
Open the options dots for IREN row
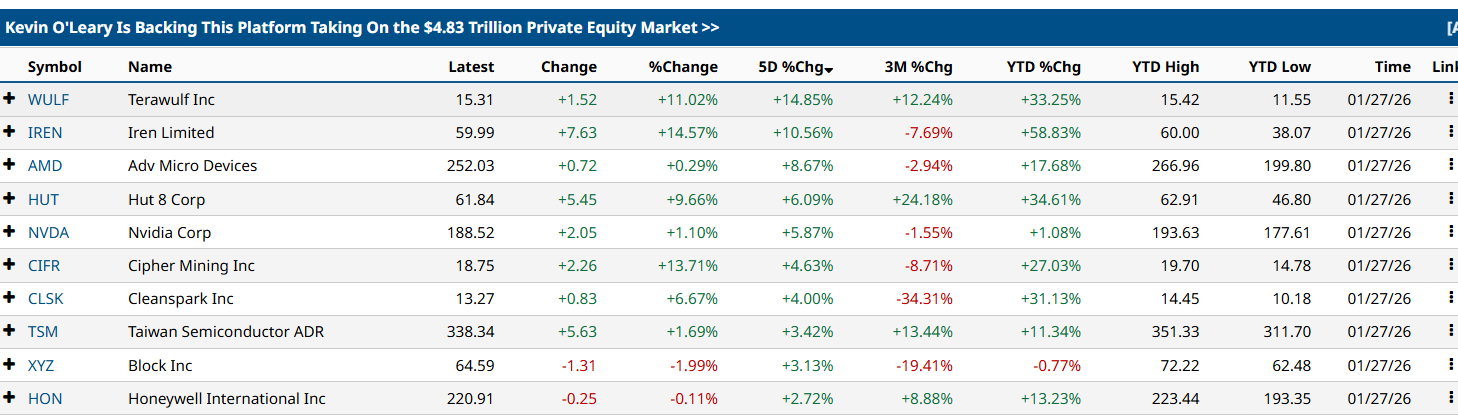click(1450, 132)
